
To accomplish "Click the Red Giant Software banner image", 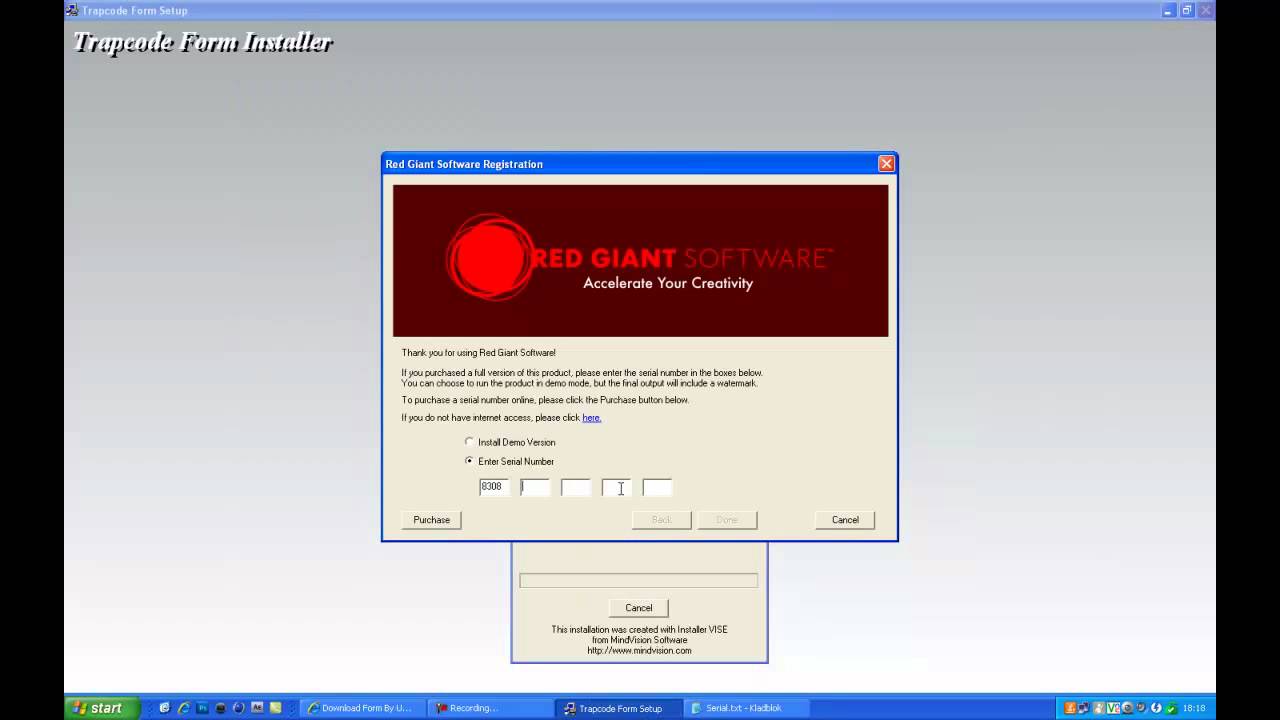I will 640,260.
